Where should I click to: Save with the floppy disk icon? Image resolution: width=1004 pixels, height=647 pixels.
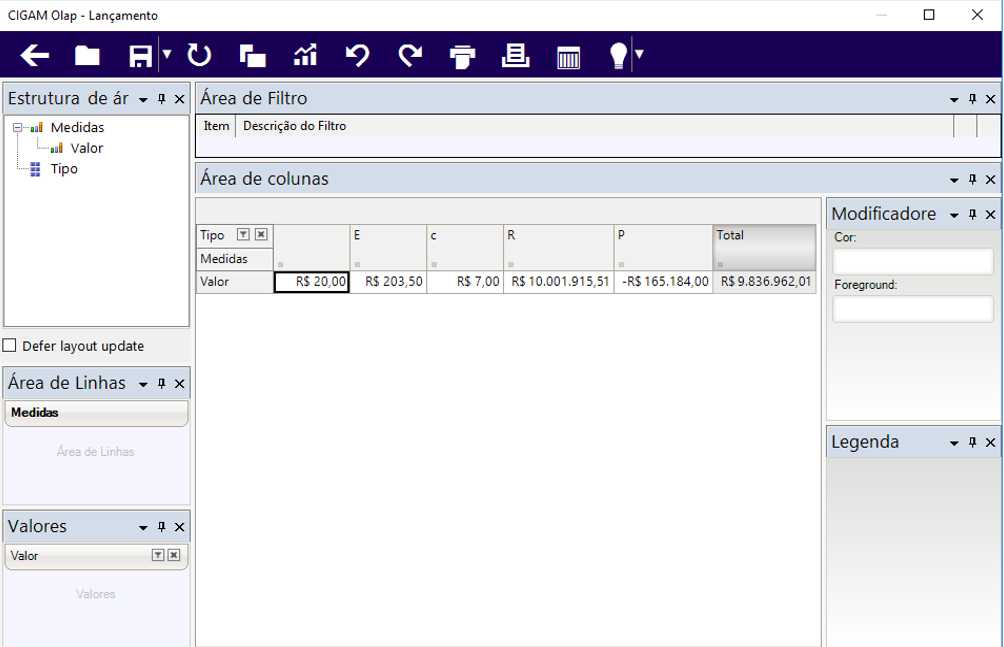141,56
